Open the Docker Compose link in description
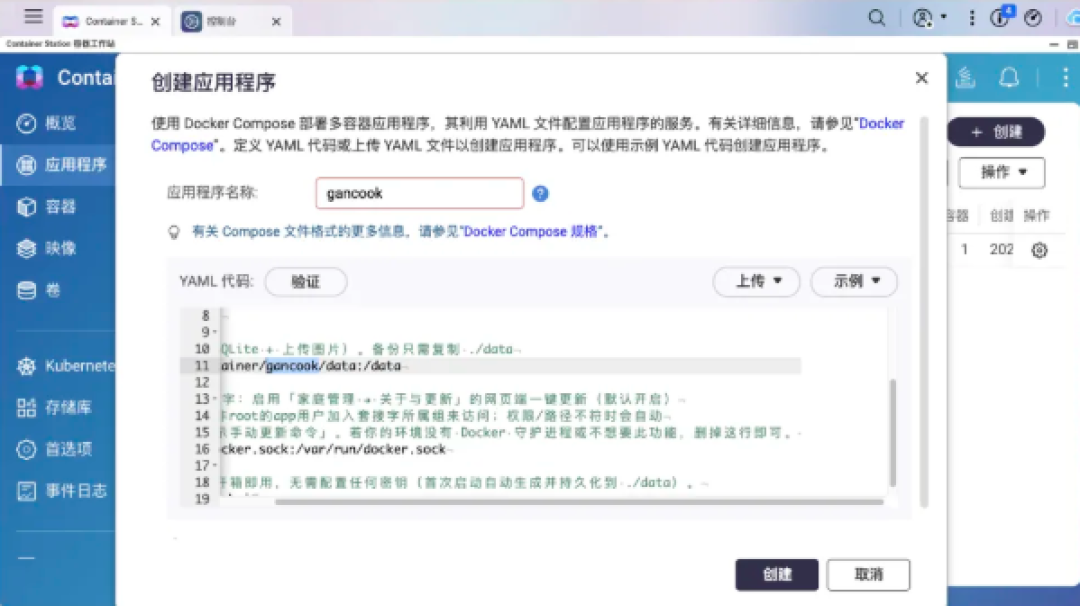 (881, 123)
